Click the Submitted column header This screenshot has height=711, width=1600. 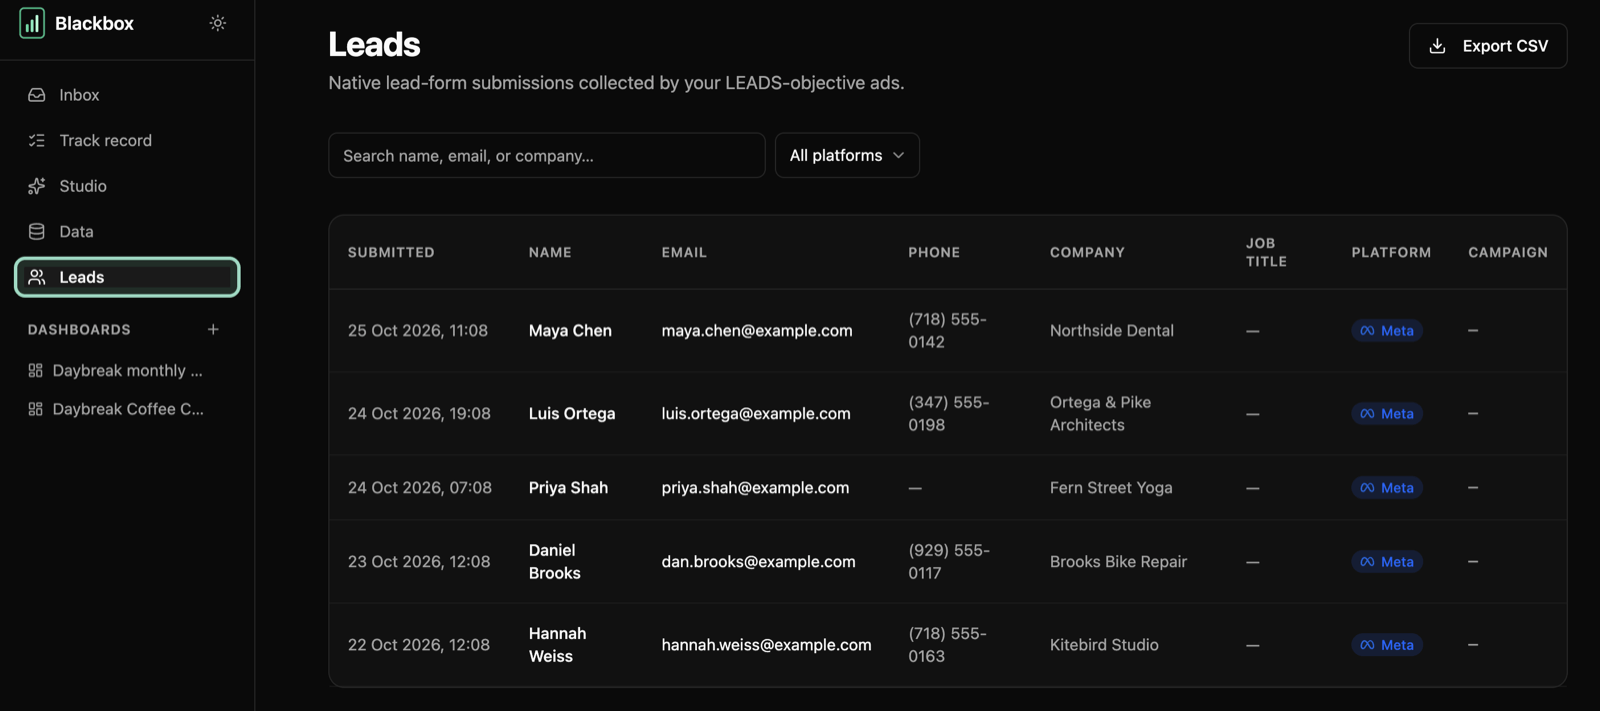[391, 252]
